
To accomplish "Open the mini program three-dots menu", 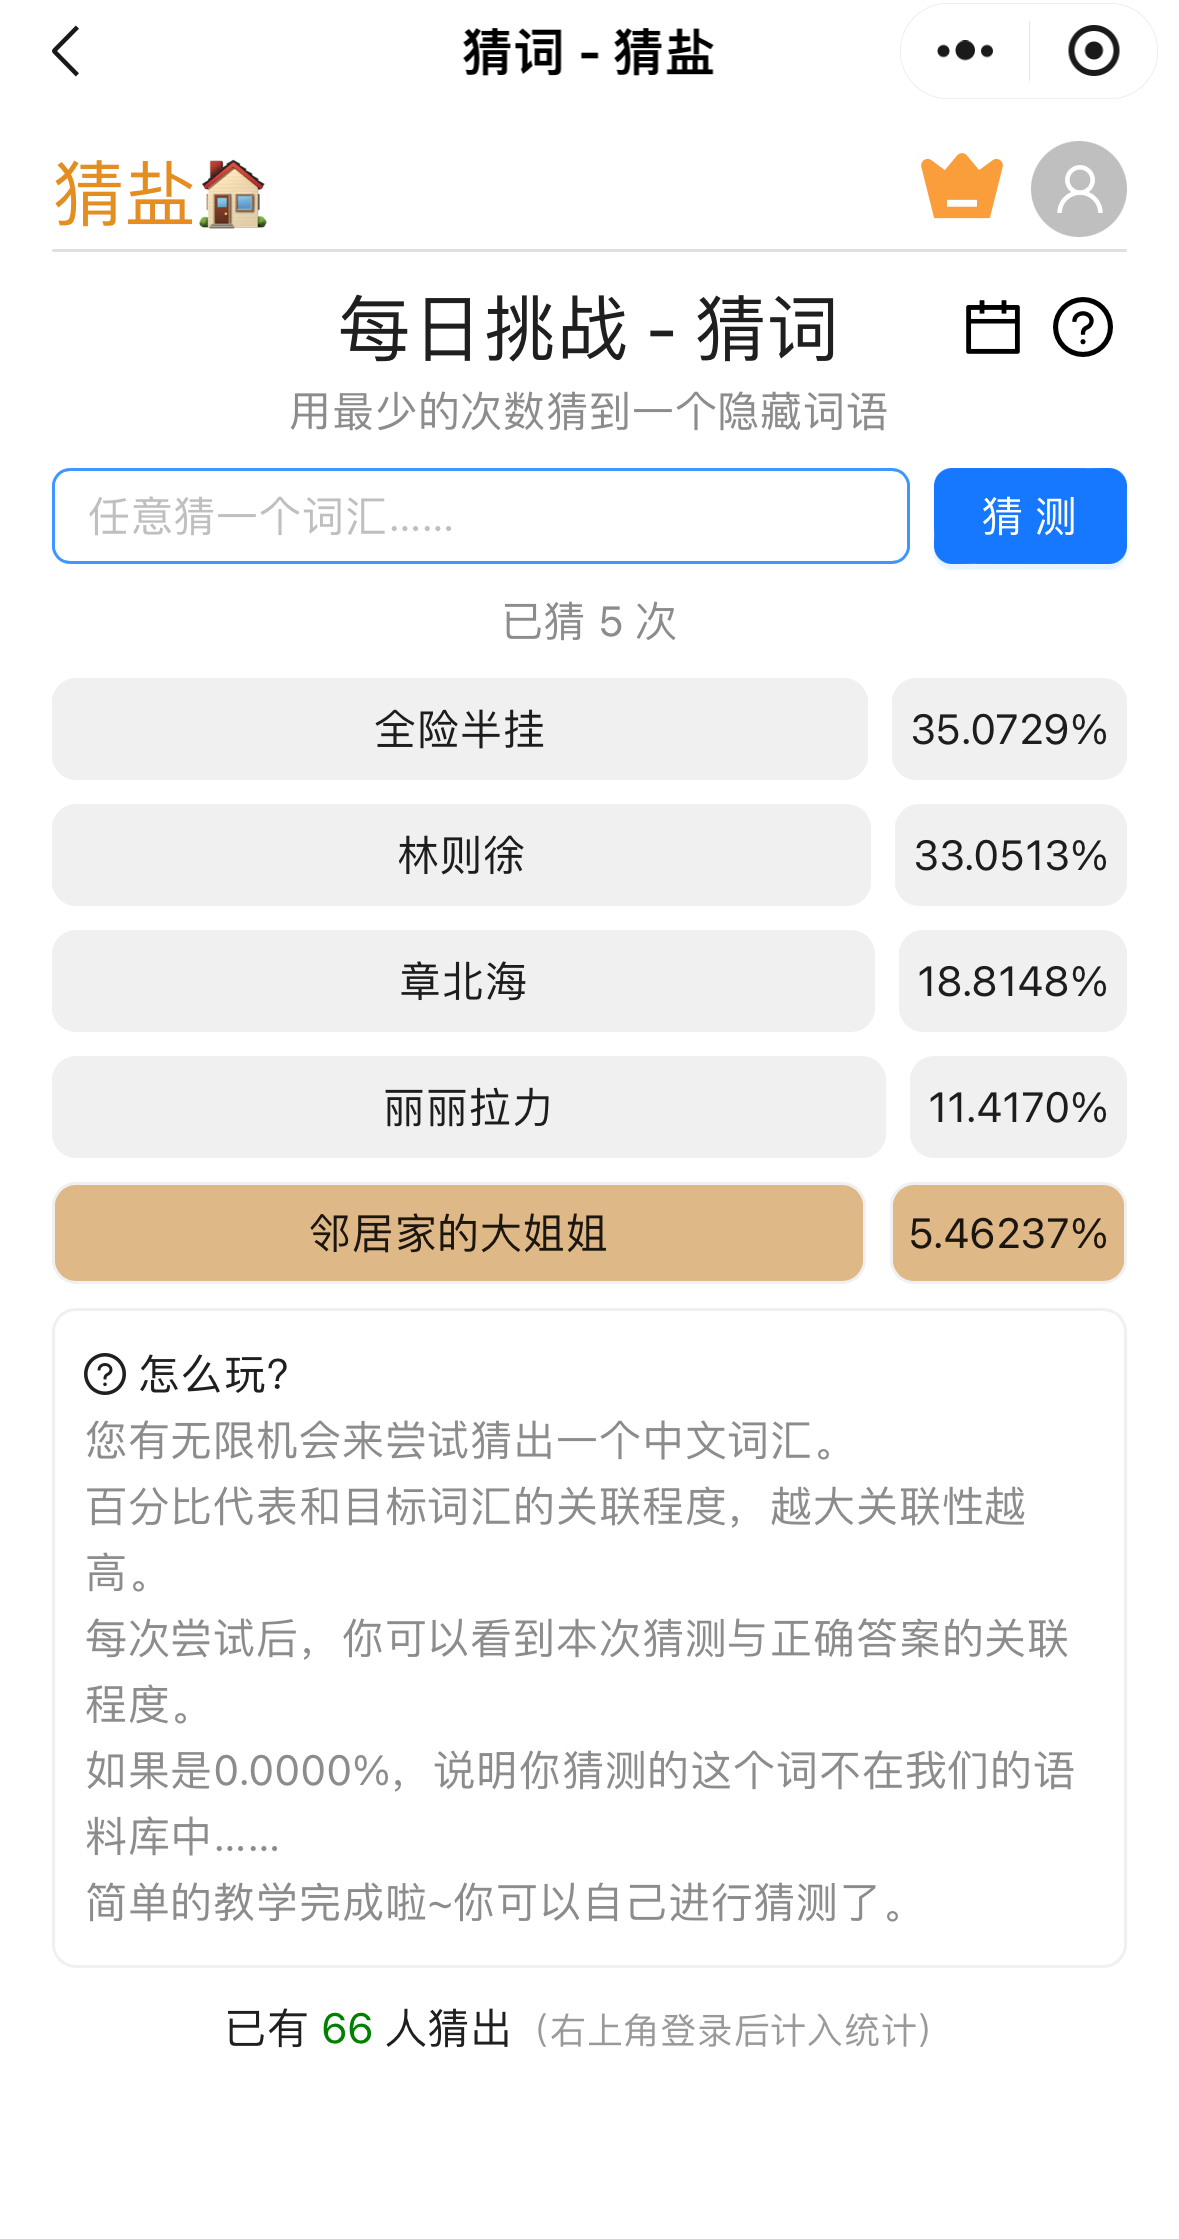I will coord(965,51).
